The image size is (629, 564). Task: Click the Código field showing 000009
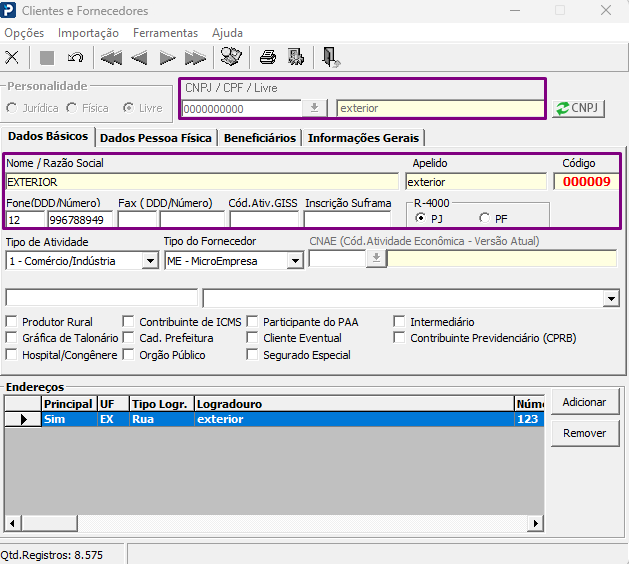[x=586, y=182]
